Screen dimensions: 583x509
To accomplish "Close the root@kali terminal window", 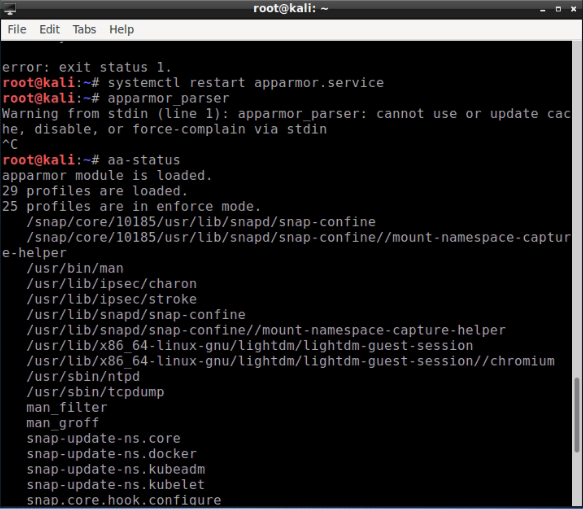I will (x=574, y=9).
